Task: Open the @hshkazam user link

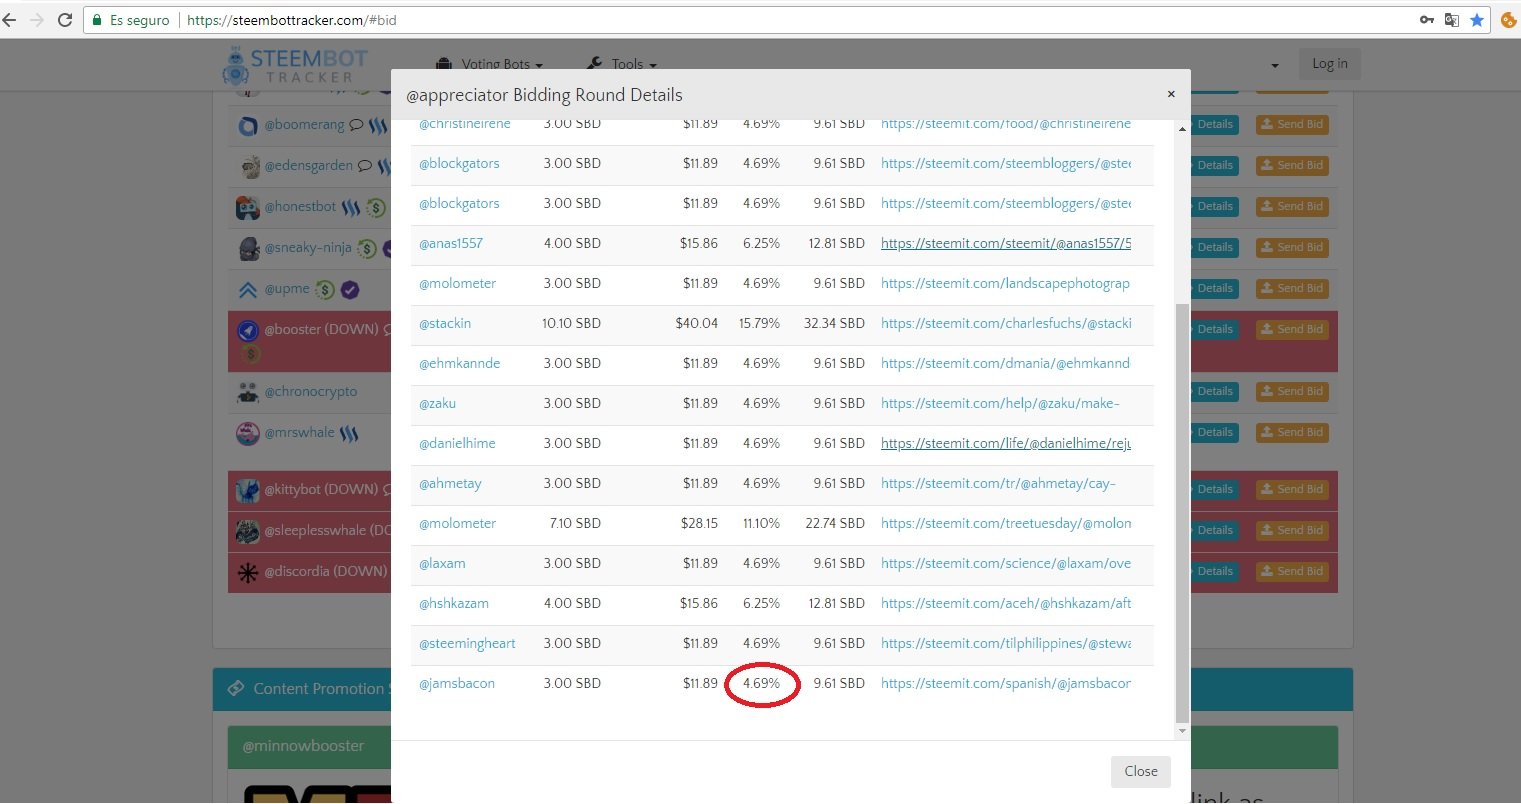Action: pyautogui.click(x=454, y=603)
